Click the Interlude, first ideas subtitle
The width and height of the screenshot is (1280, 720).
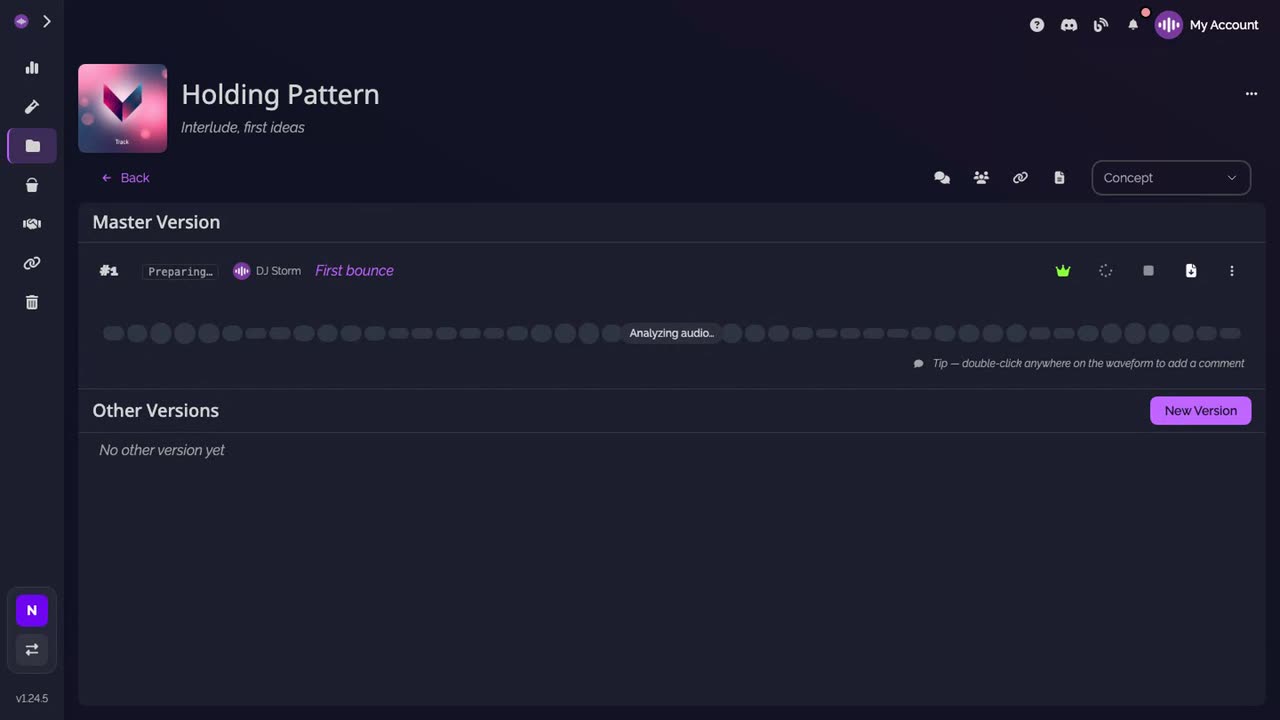243,127
